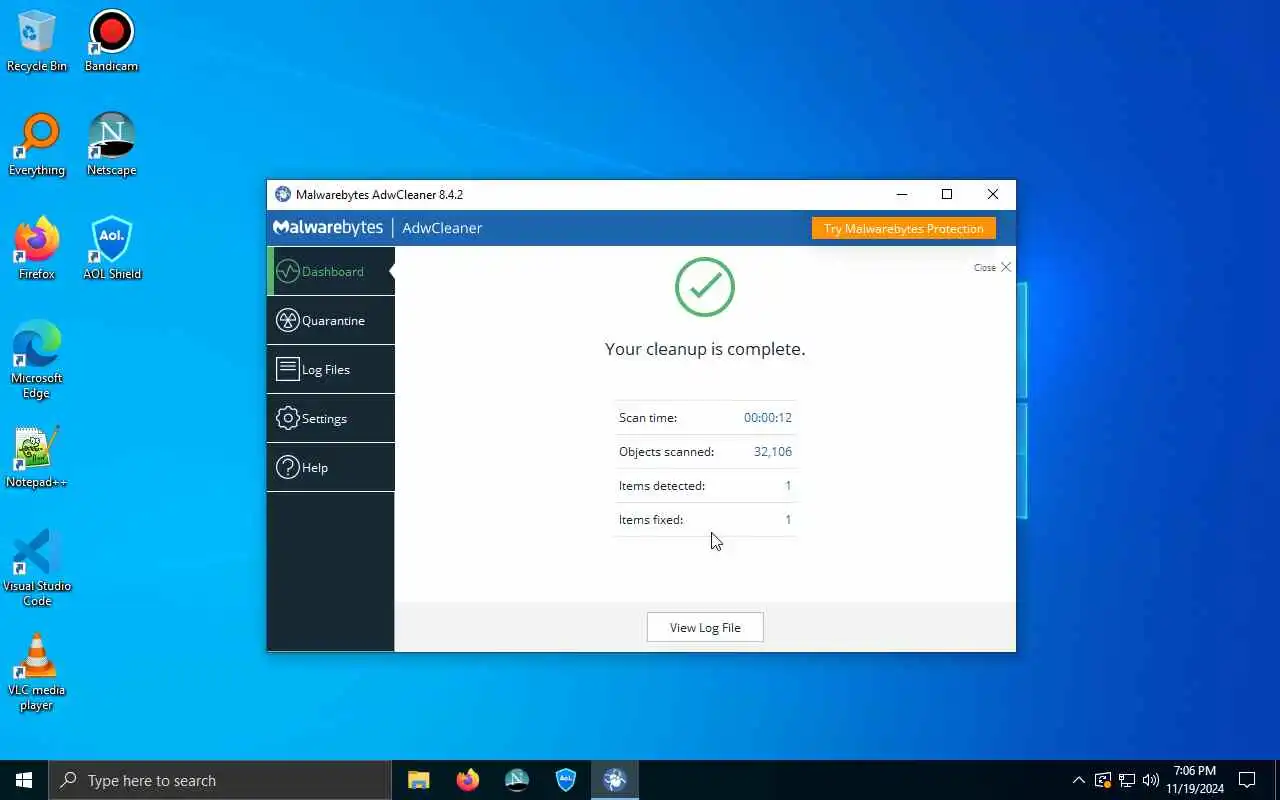
Task: Open File Explorer from taskbar
Action: [x=418, y=780]
